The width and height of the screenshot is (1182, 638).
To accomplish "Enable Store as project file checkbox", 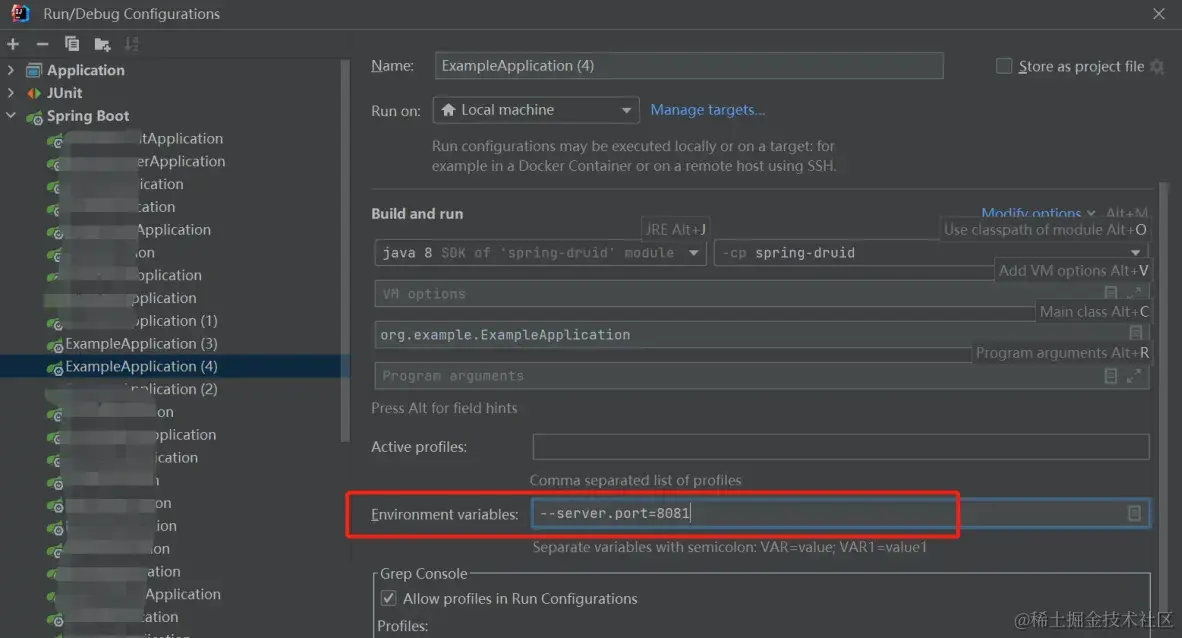I will pyautogui.click(x=1004, y=66).
